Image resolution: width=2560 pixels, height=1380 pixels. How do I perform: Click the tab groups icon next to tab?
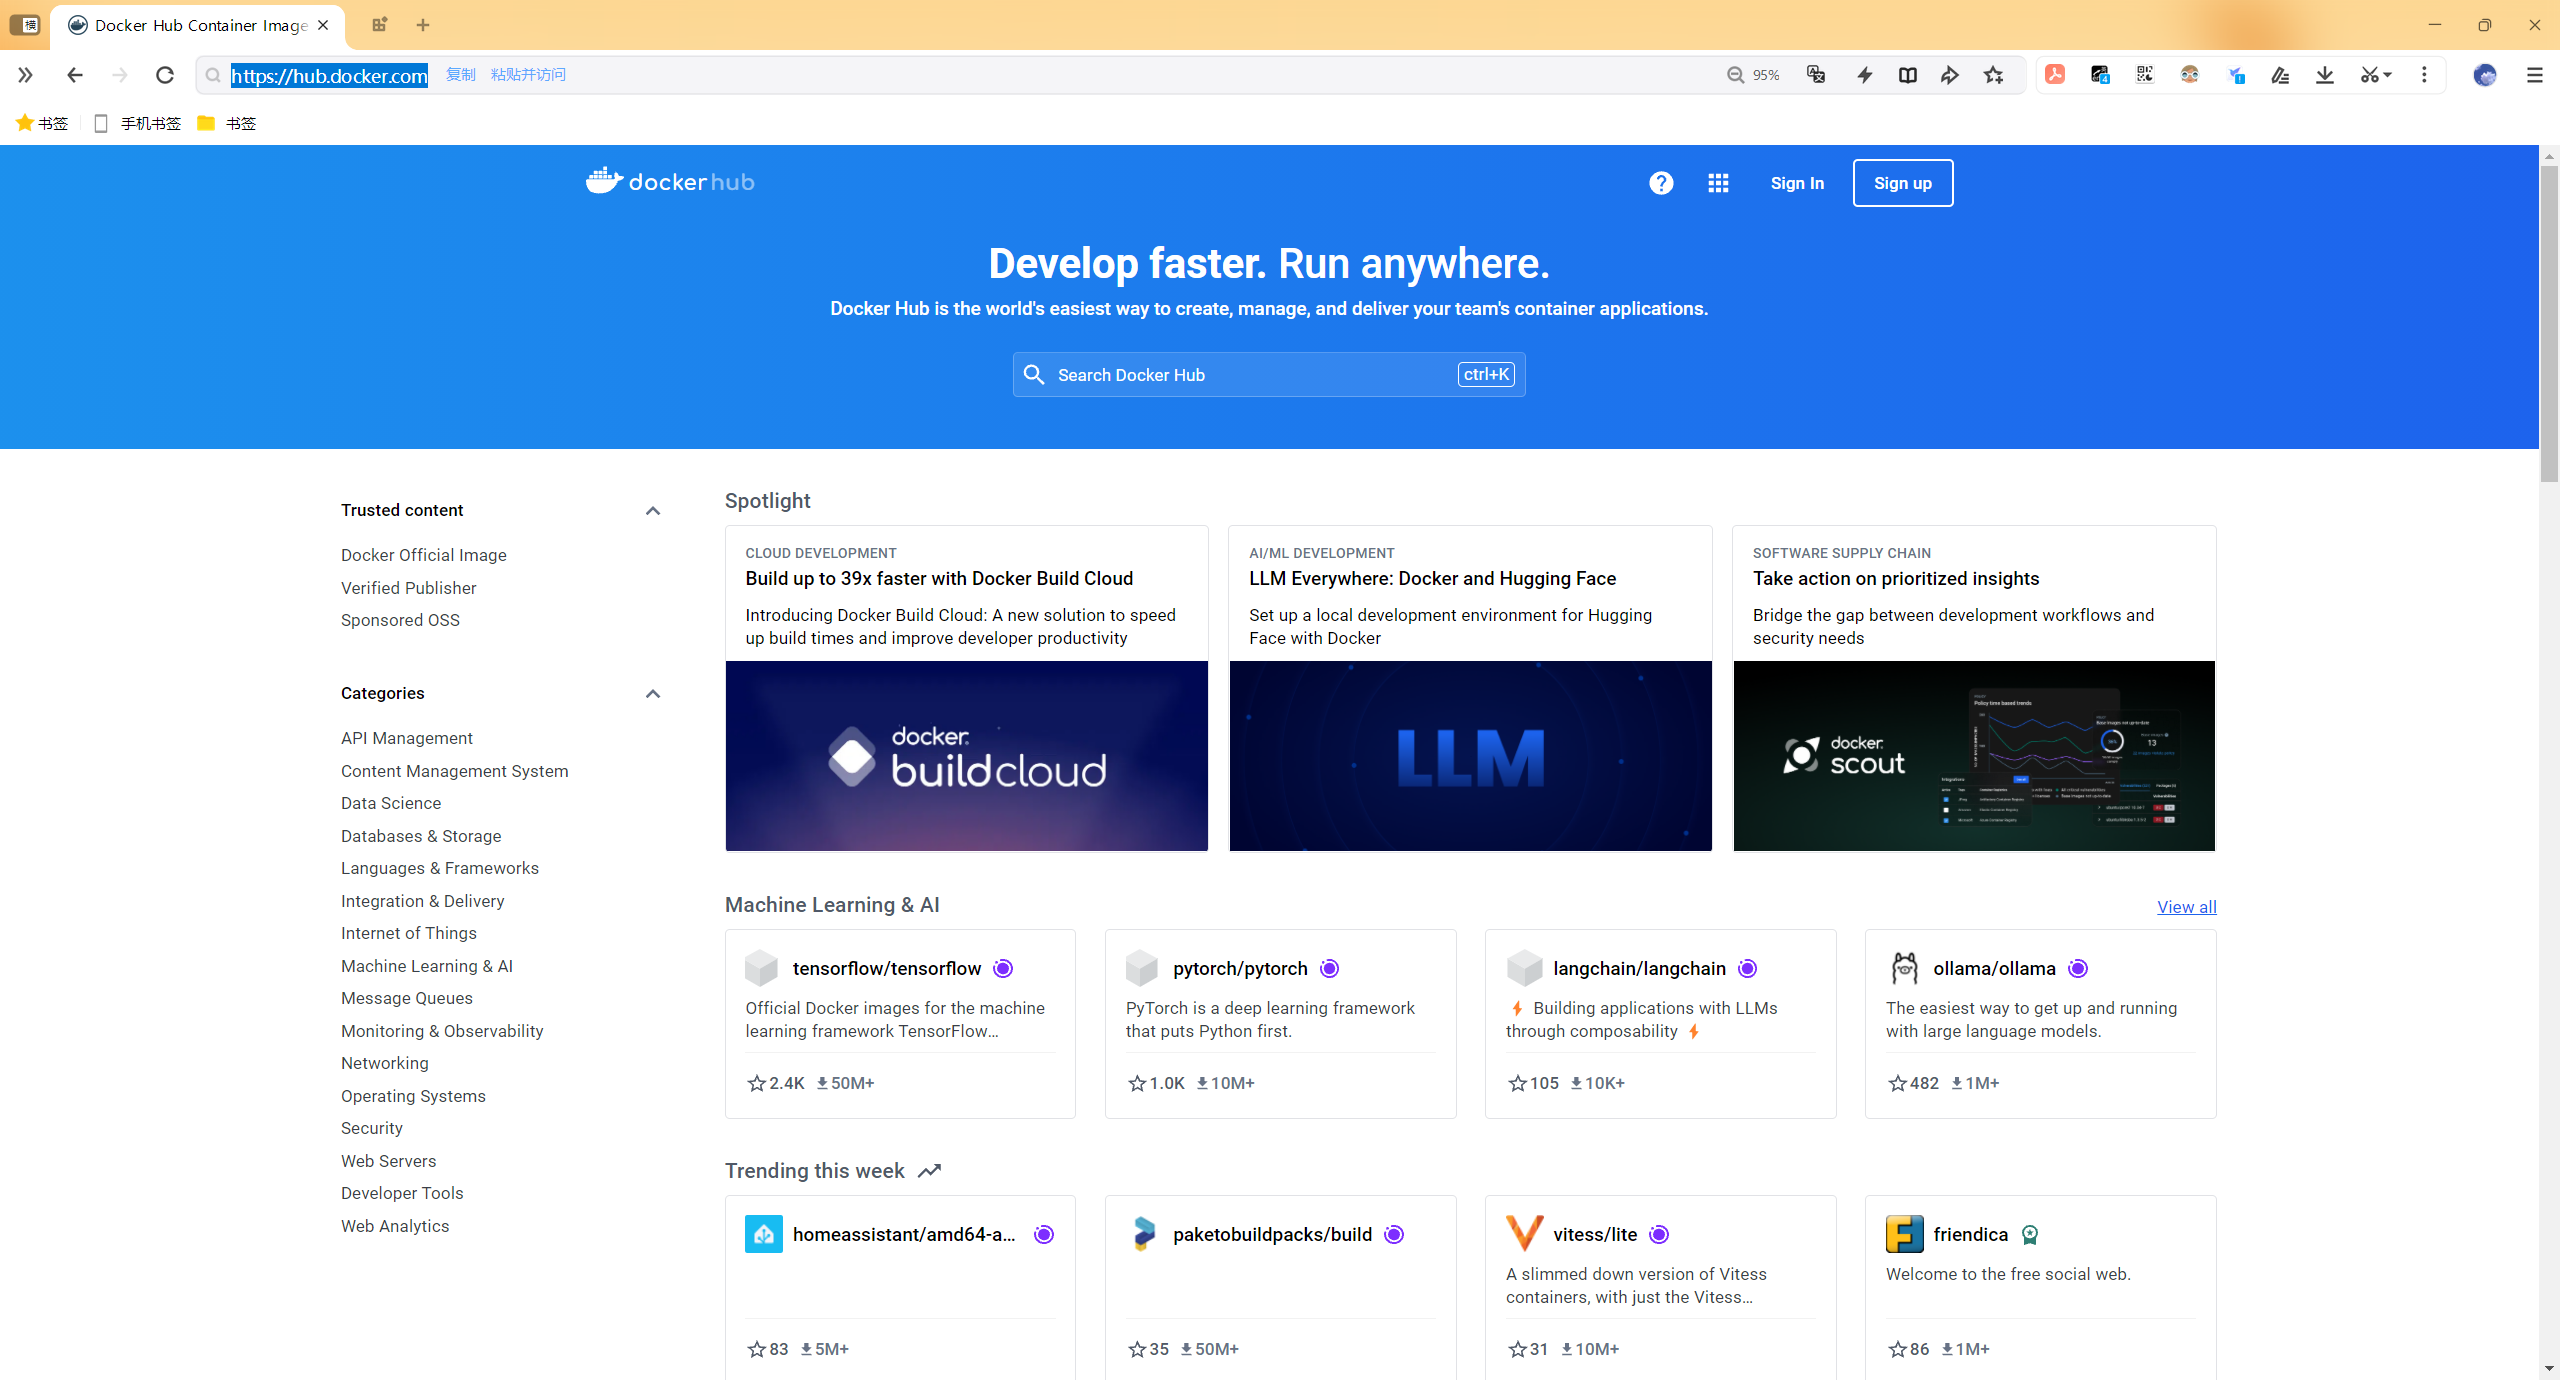coord(379,25)
